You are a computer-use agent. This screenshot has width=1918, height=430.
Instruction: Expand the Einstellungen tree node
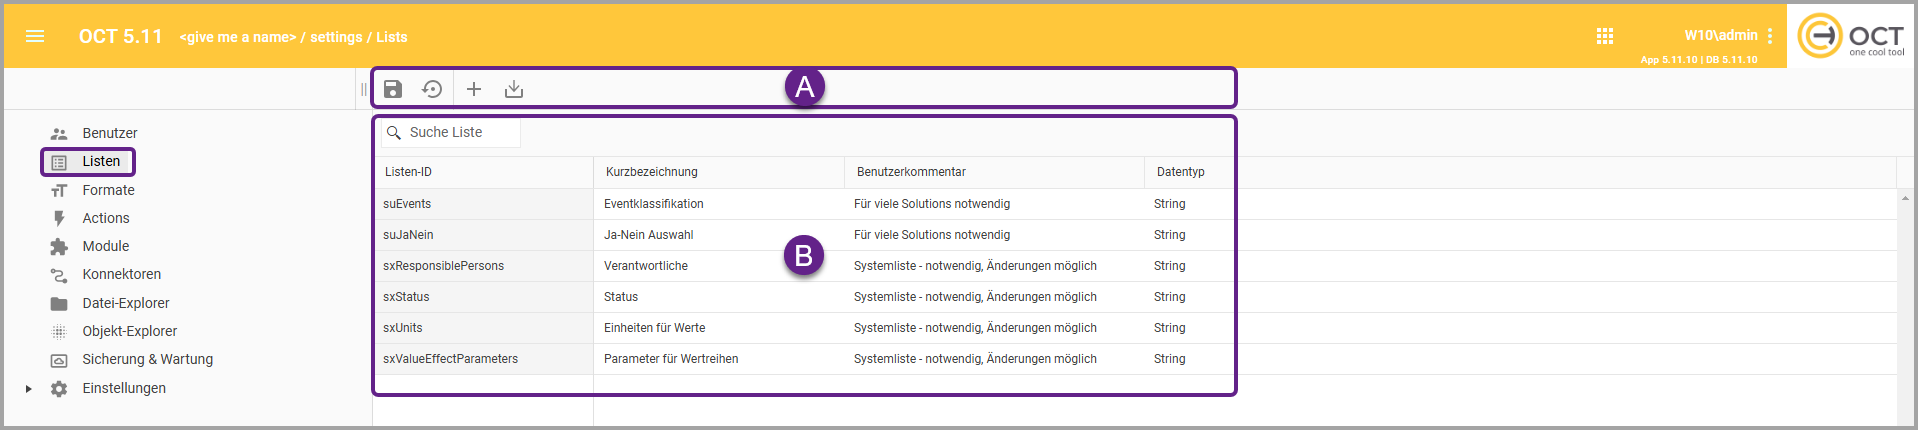point(29,389)
